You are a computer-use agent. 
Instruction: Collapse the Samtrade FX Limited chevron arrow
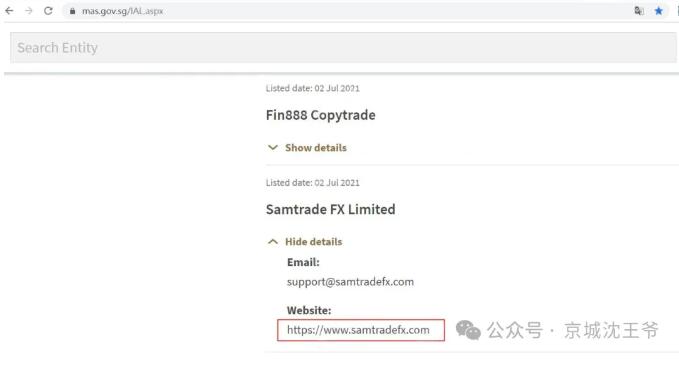[273, 242]
